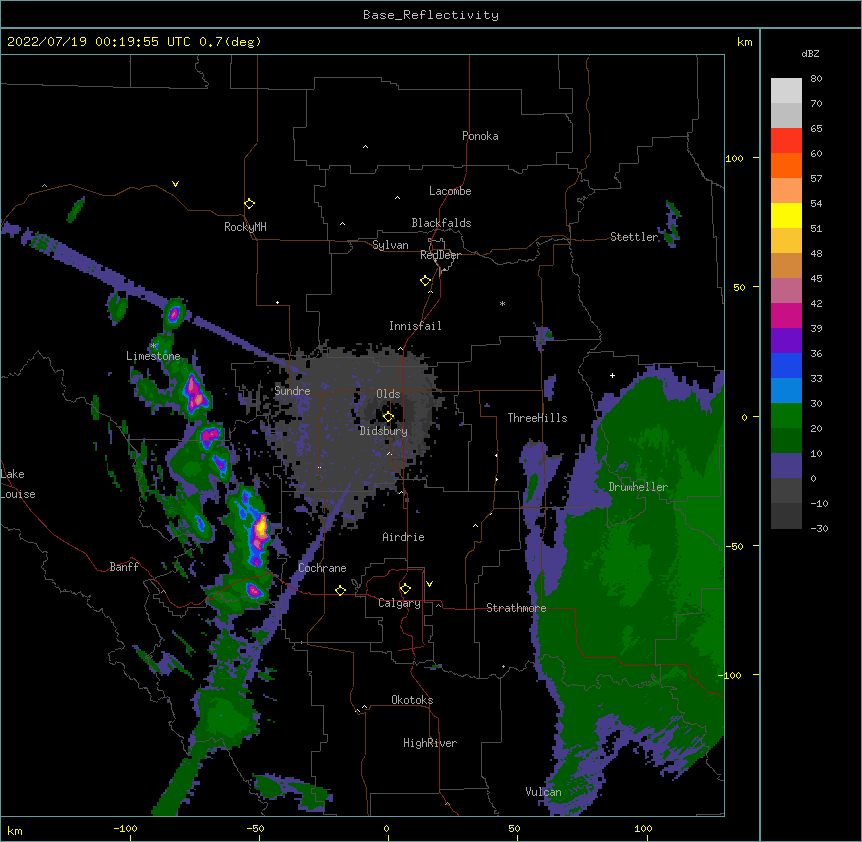
Task: Click the dBZ legend heading
Action: (x=810, y=54)
